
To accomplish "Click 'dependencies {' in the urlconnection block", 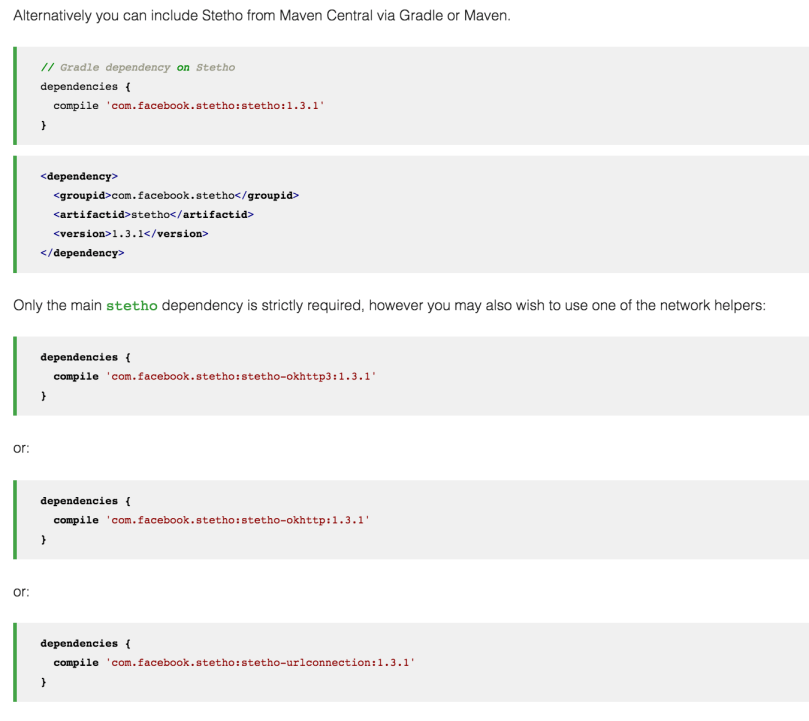I will click(79, 643).
